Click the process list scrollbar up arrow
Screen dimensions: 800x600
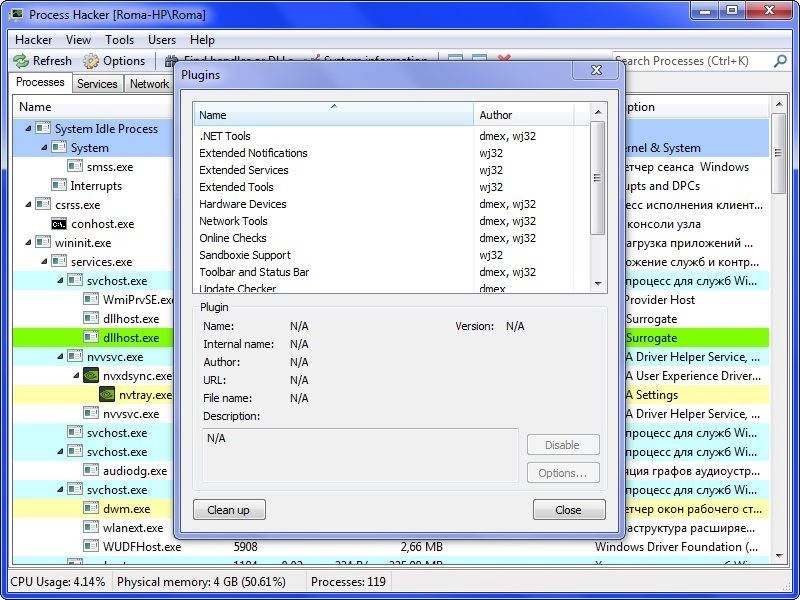(x=778, y=105)
